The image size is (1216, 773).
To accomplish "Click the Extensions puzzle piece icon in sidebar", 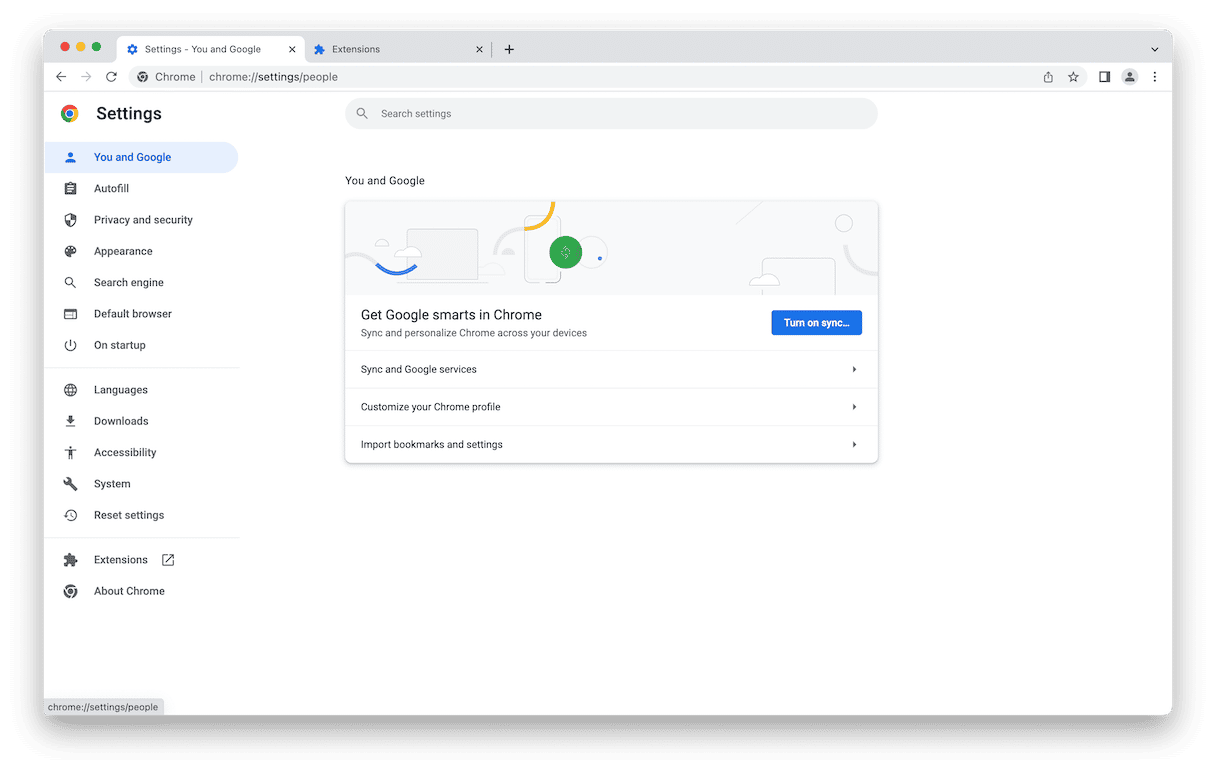I will tap(70, 560).
